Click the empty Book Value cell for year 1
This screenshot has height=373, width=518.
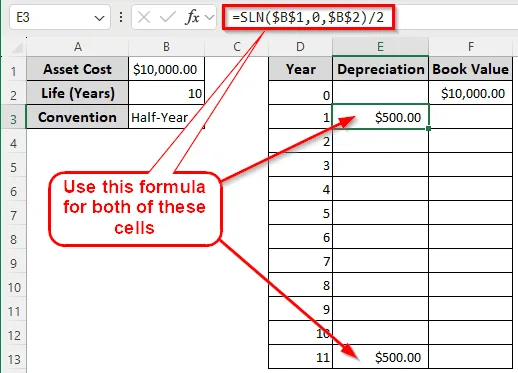pos(470,117)
